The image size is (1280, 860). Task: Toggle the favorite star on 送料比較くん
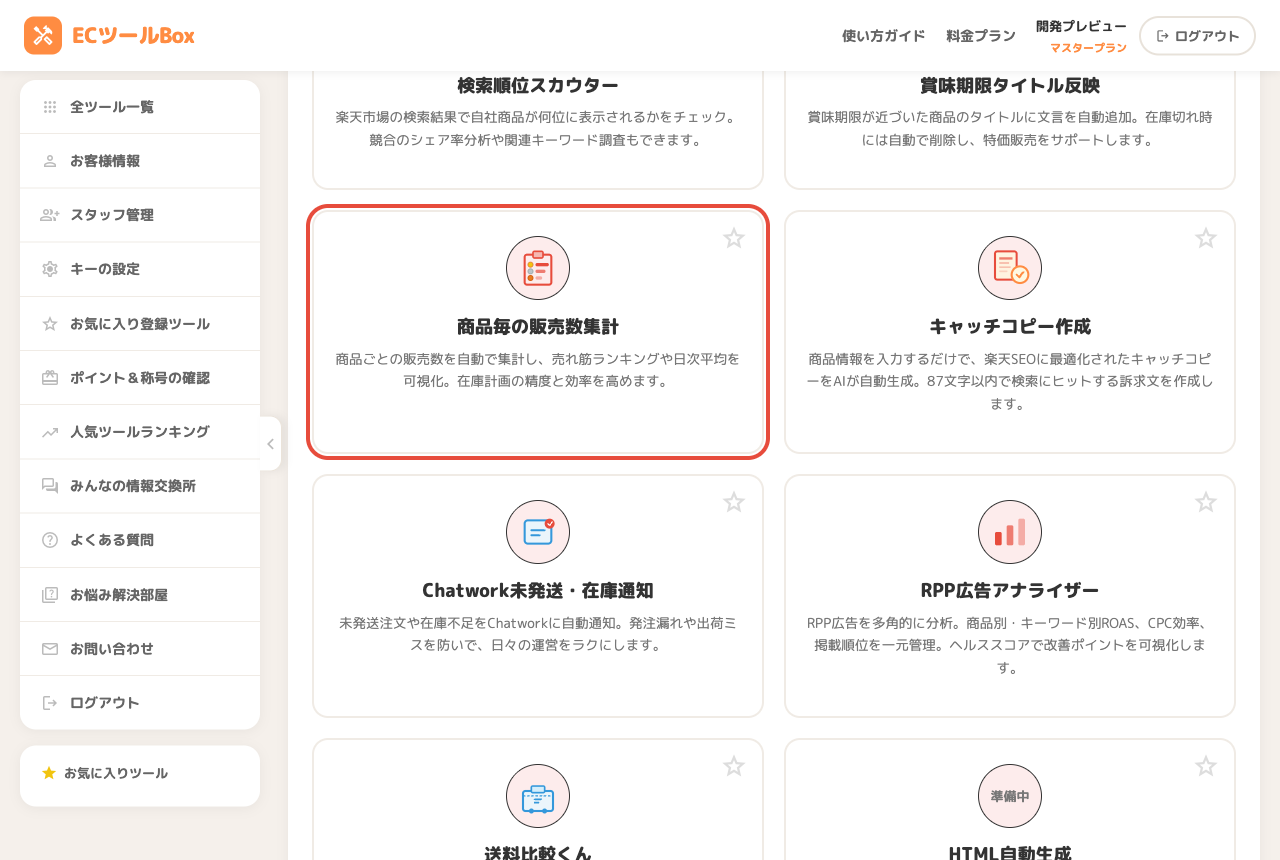(x=734, y=766)
